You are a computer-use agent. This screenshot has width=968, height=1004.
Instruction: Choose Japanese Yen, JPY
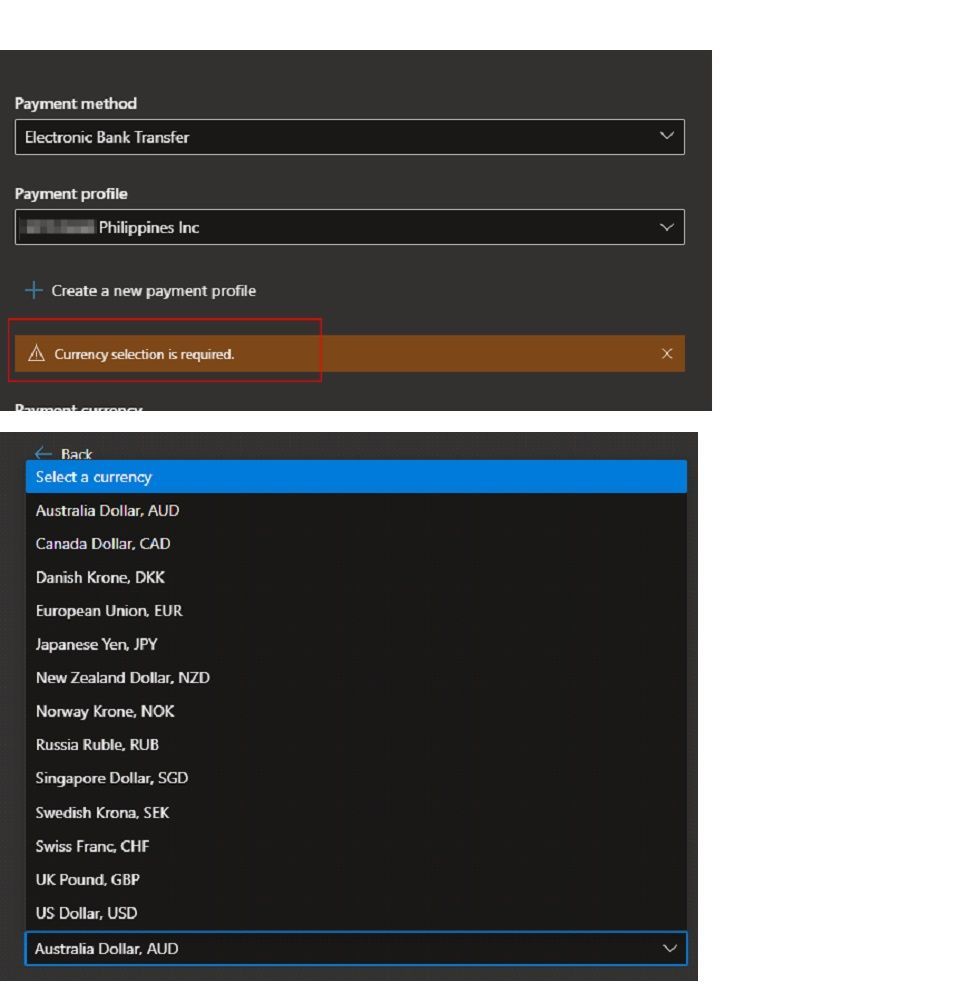click(x=356, y=644)
